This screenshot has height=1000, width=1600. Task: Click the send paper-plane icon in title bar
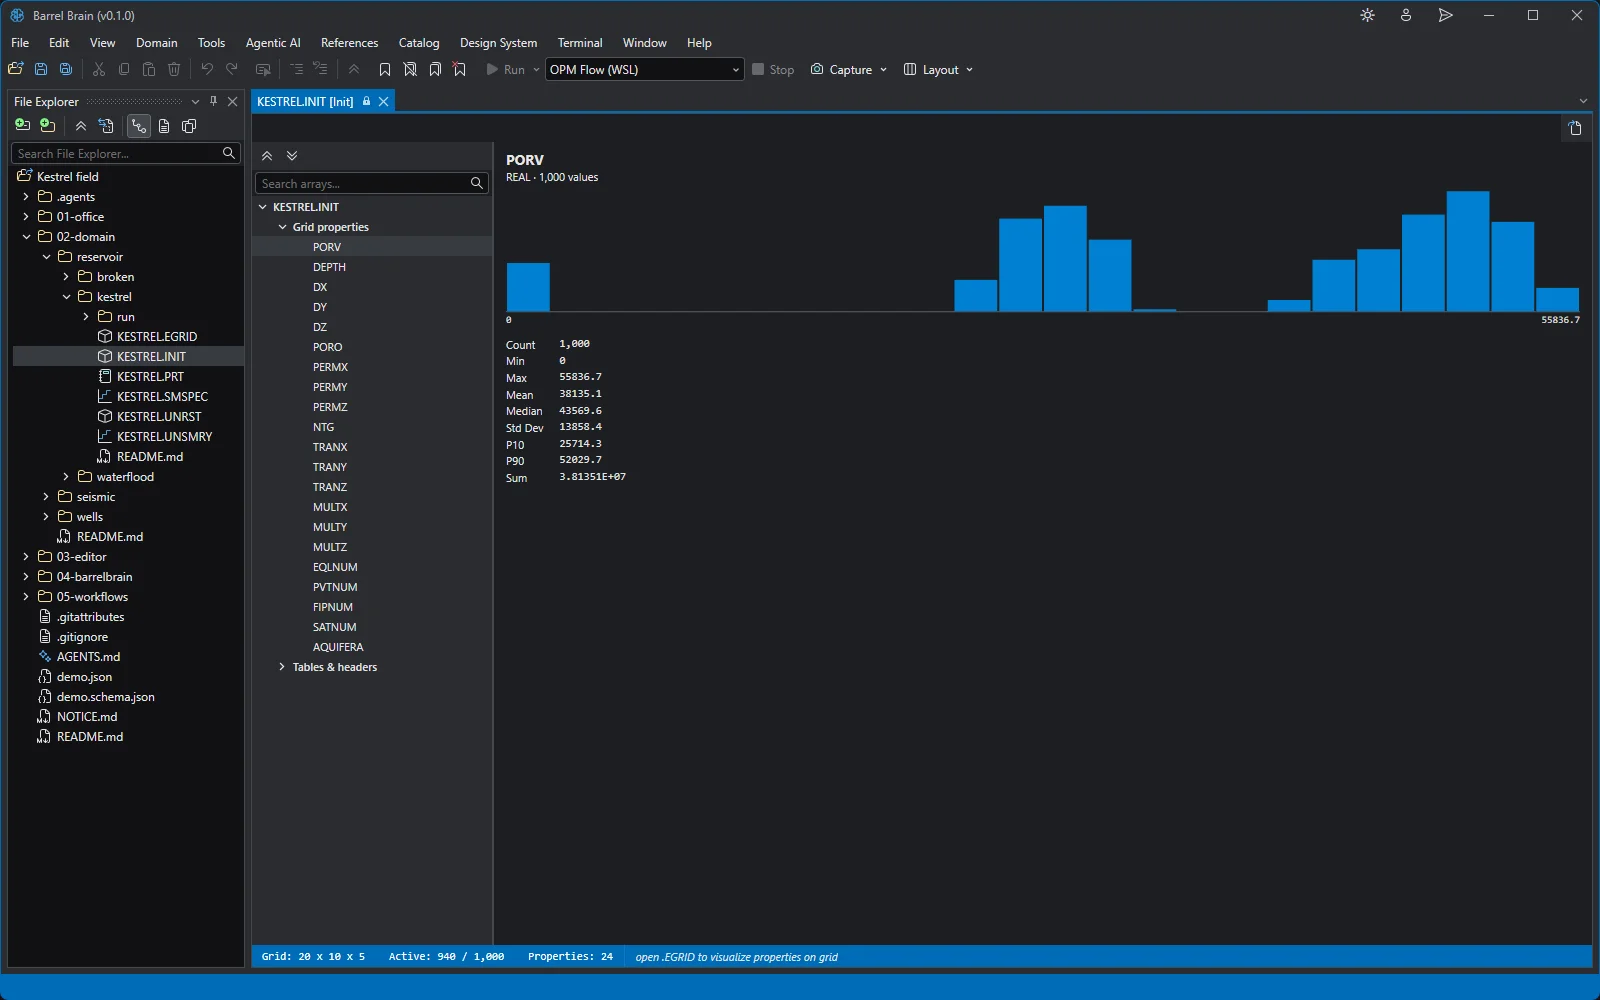[x=1445, y=15]
